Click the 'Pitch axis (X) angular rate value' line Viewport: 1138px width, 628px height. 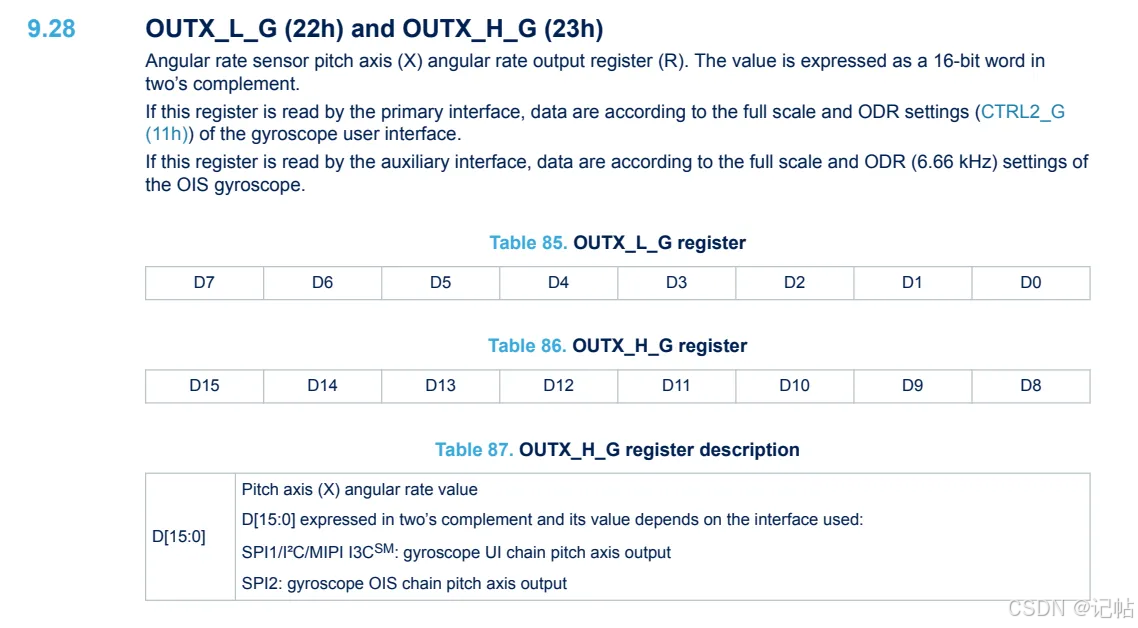pyautogui.click(x=360, y=490)
